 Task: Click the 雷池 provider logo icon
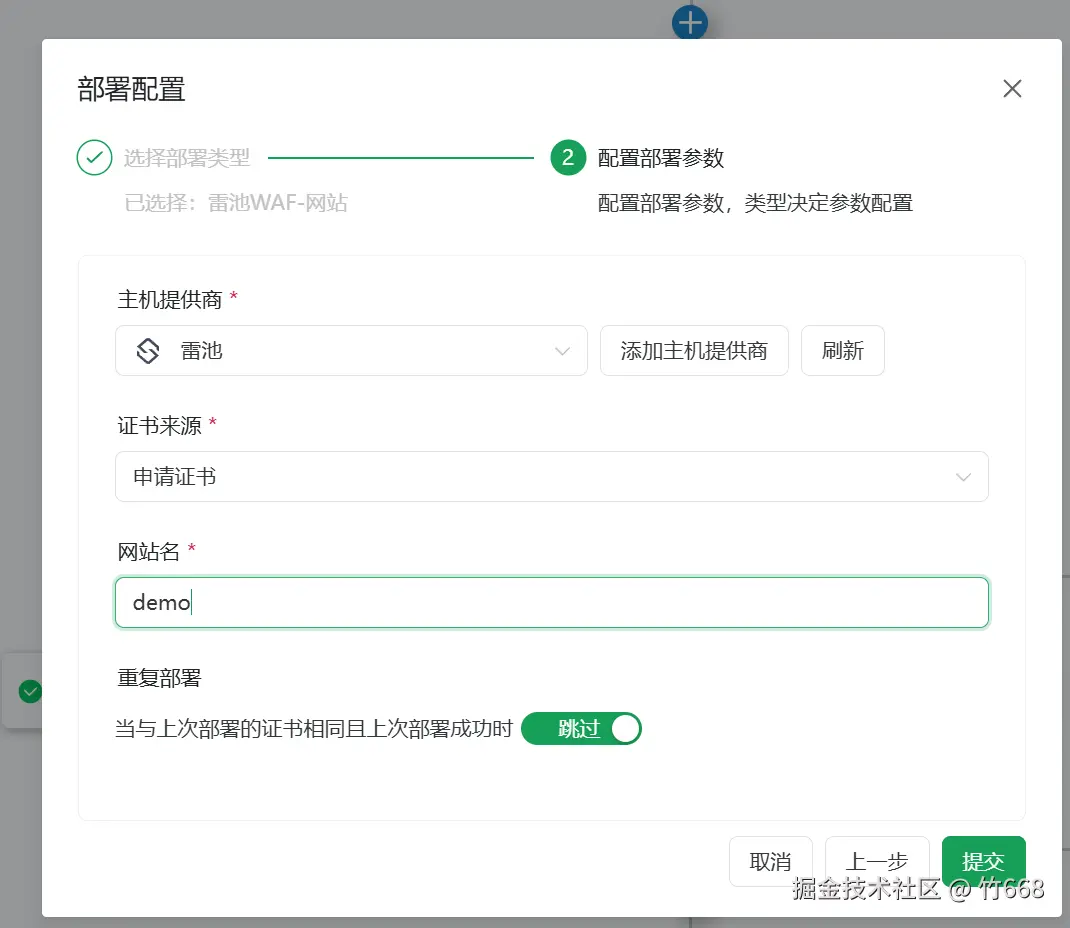point(148,351)
